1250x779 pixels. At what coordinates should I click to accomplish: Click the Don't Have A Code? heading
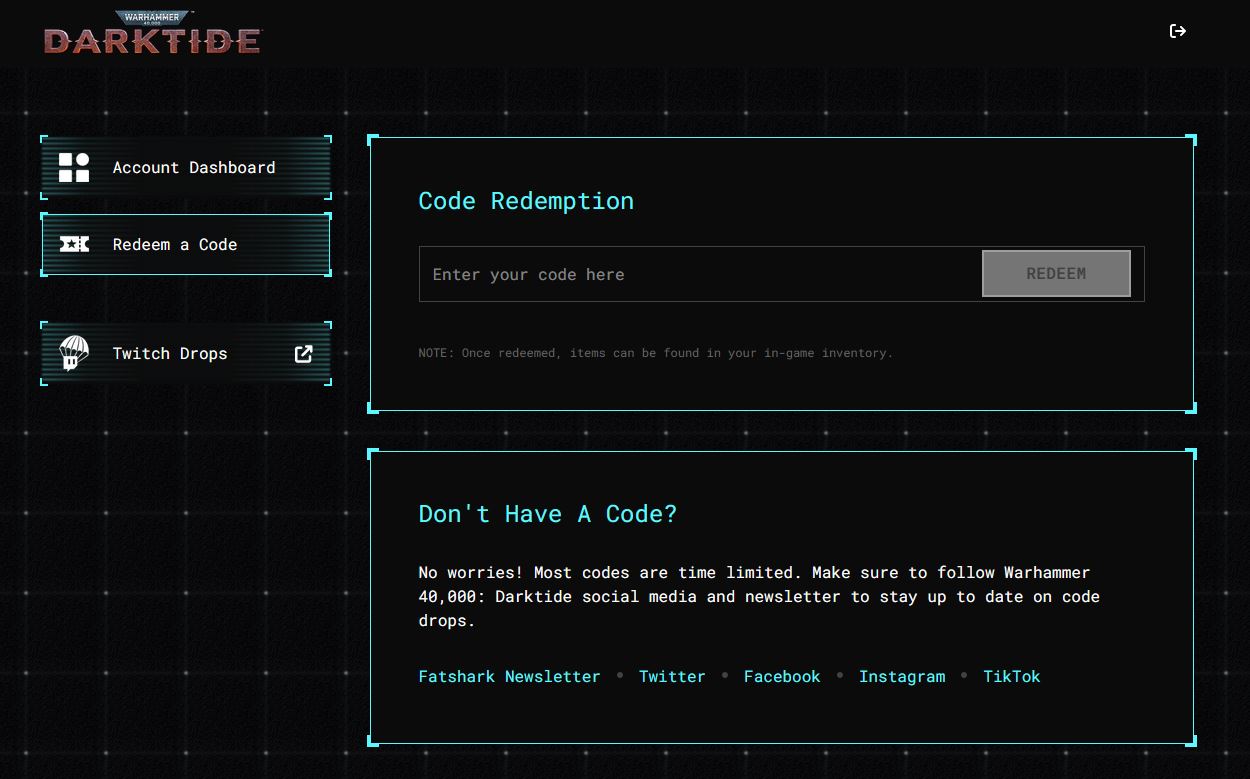tap(547, 514)
